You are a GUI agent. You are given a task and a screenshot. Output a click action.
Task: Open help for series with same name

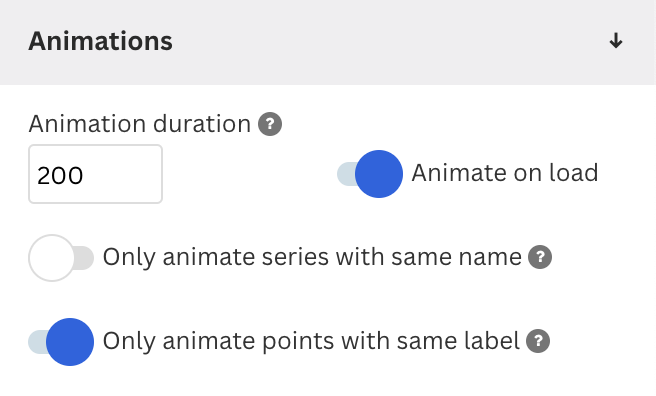coord(540,257)
